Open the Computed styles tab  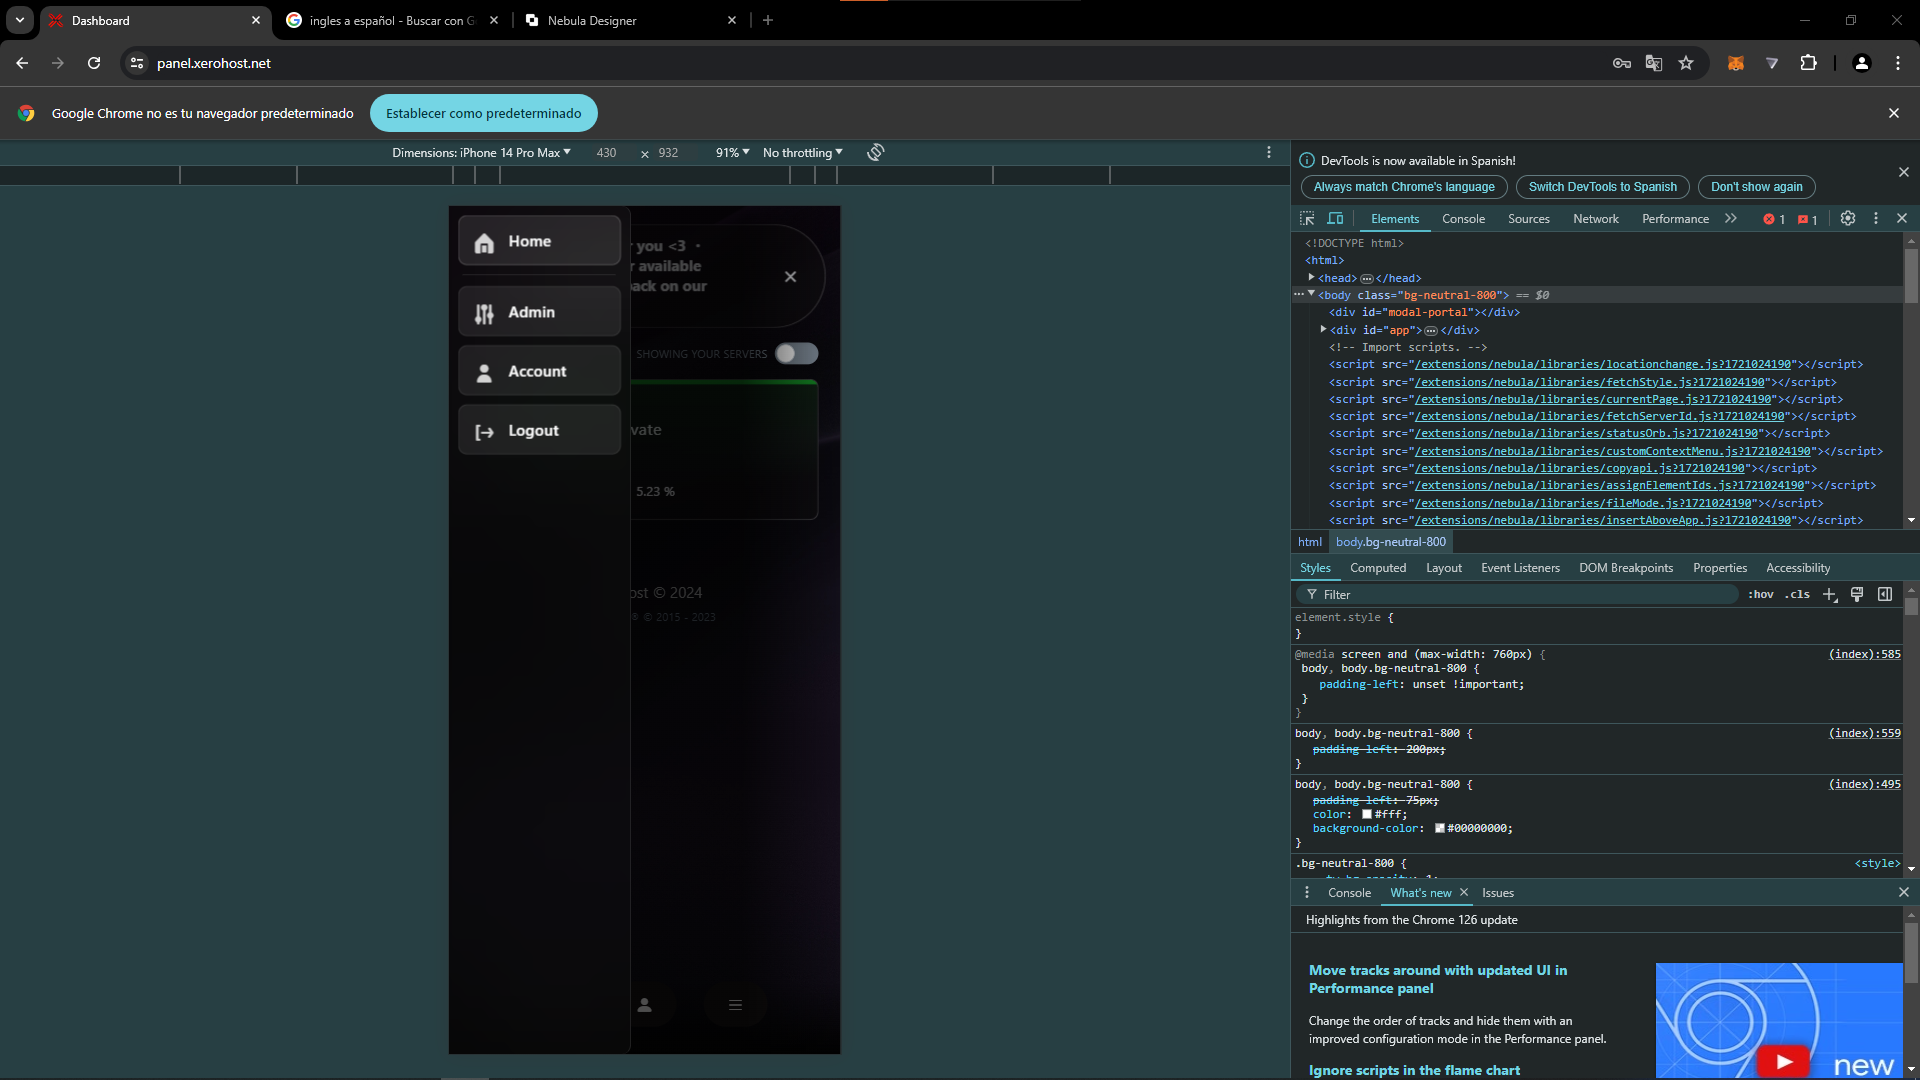[1378, 568]
